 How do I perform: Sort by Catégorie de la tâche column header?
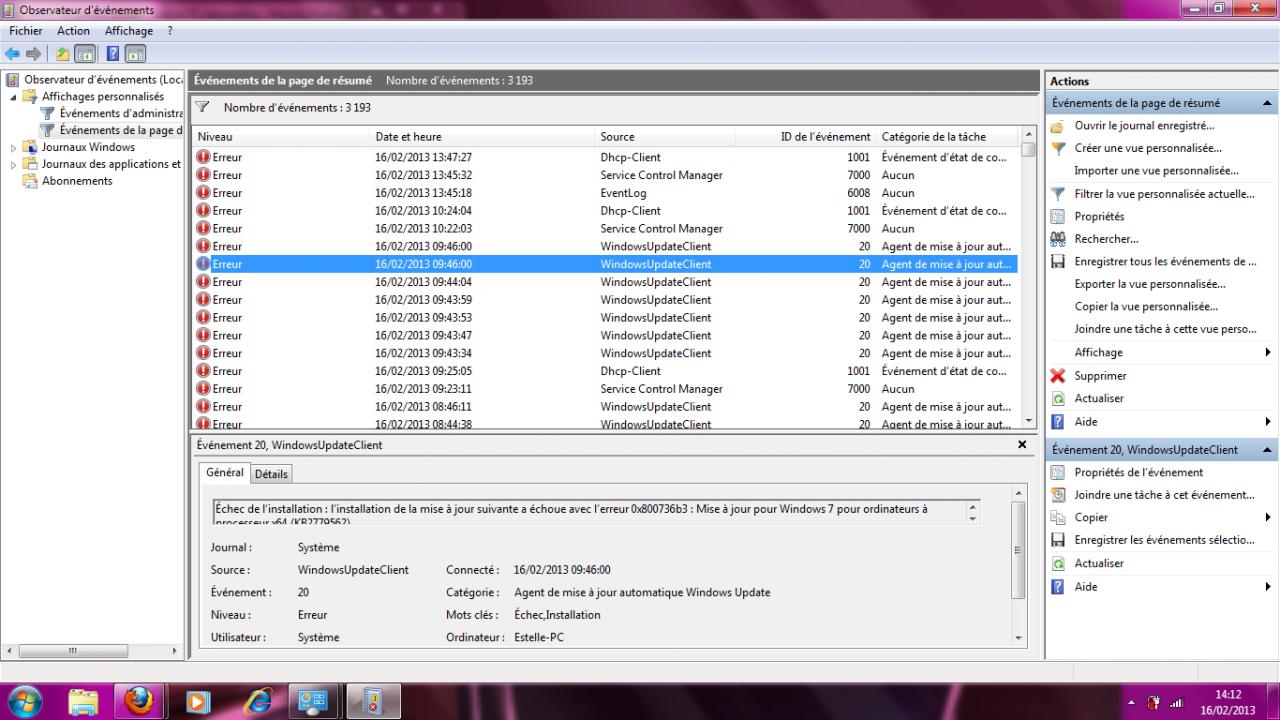[948, 137]
